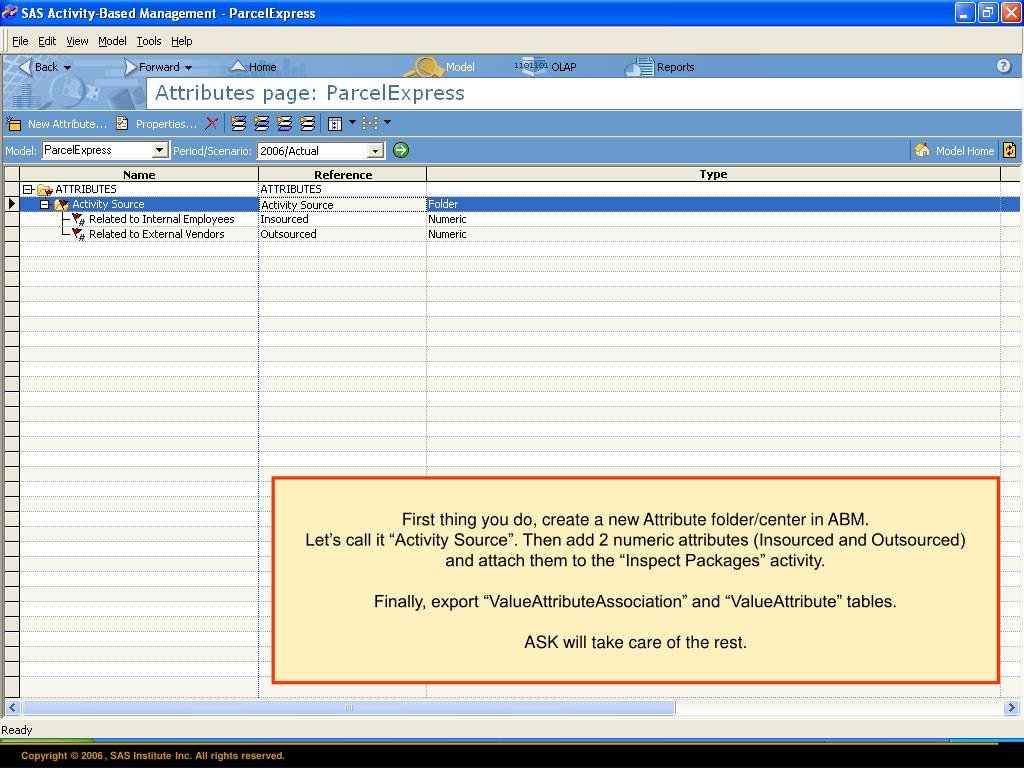The width and height of the screenshot is (1024, 768).
Task: Open the File menu
Action: pyautogui.click(x=20, y=41)
